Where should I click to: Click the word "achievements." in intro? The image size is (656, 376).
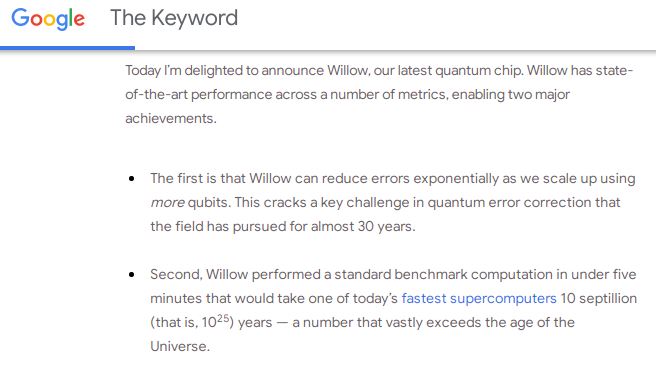[171, 118]
